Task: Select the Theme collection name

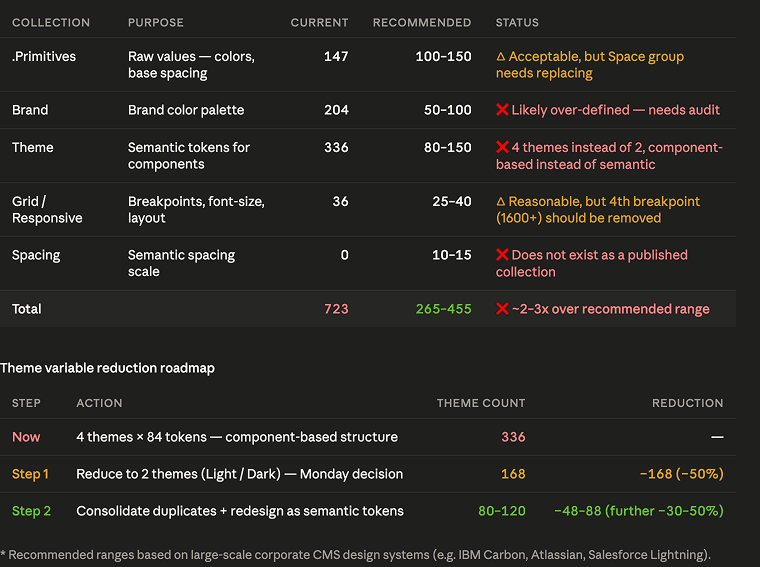Action: coord(32,147)
